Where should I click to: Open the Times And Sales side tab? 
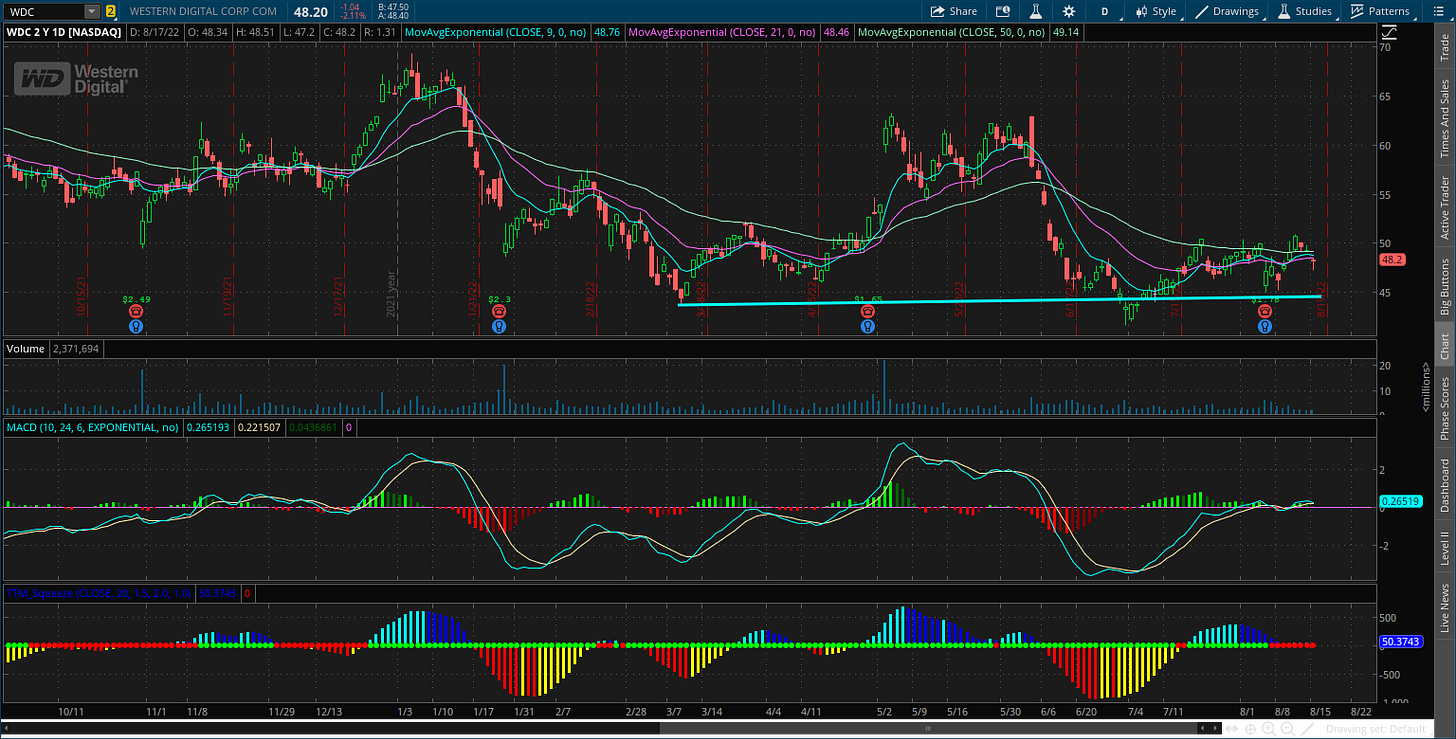click(x=1444, y=119)
